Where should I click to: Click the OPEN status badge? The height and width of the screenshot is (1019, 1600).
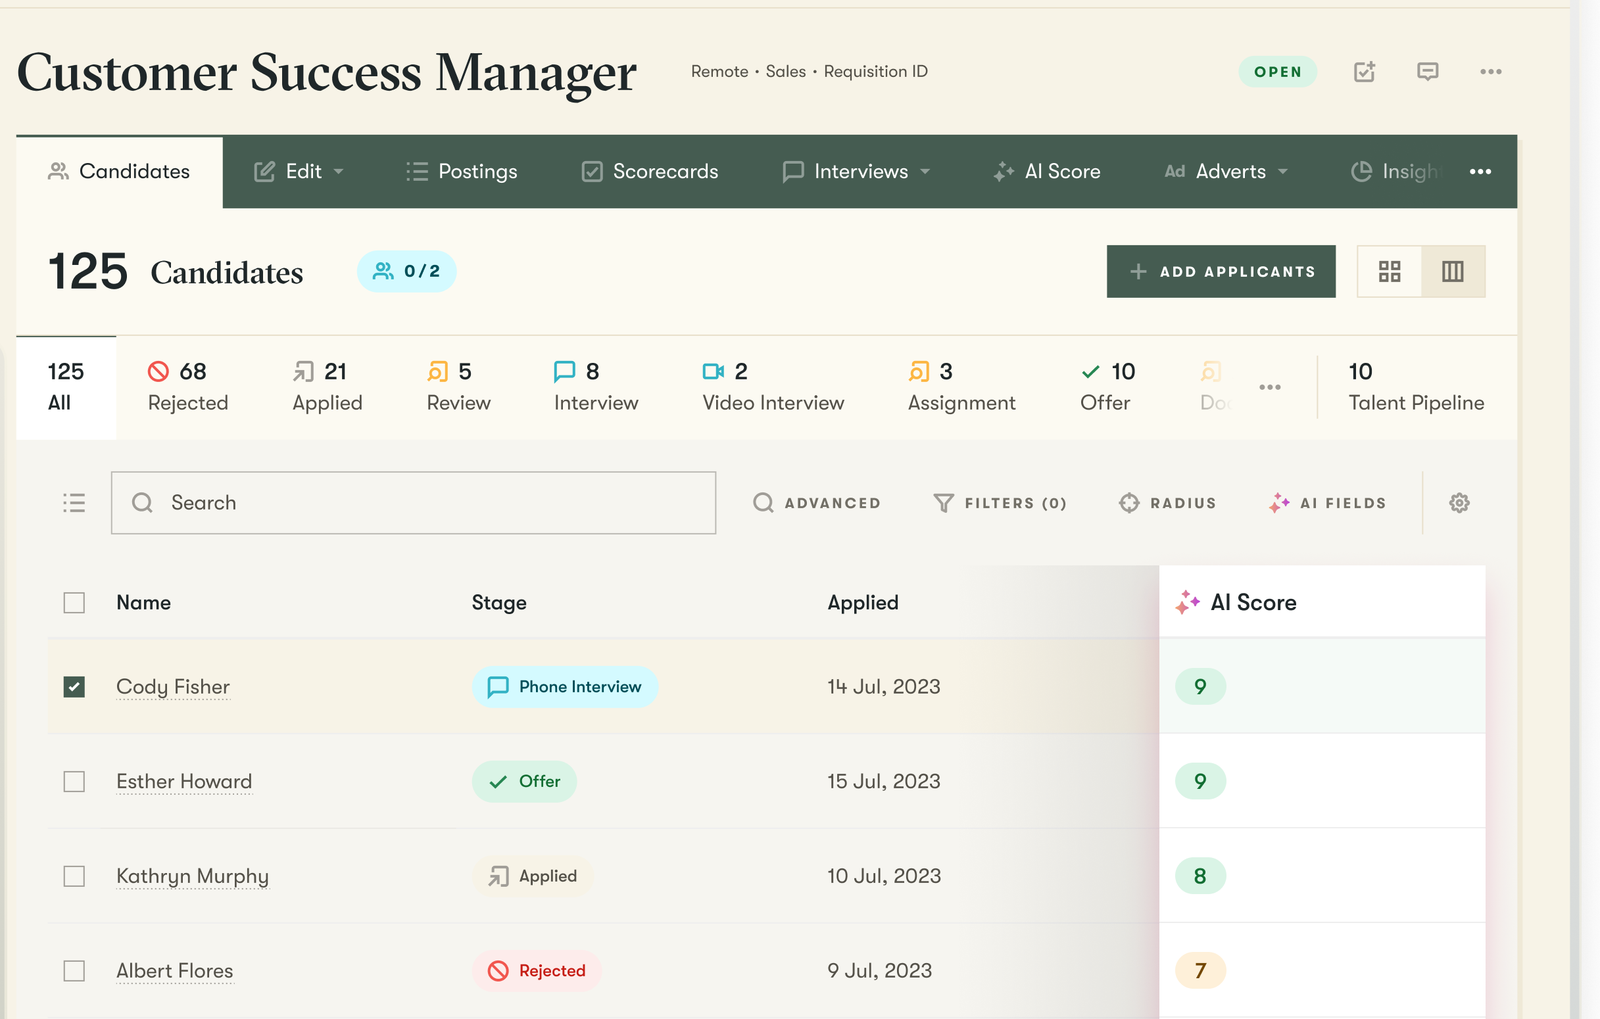coord(1278,72)
